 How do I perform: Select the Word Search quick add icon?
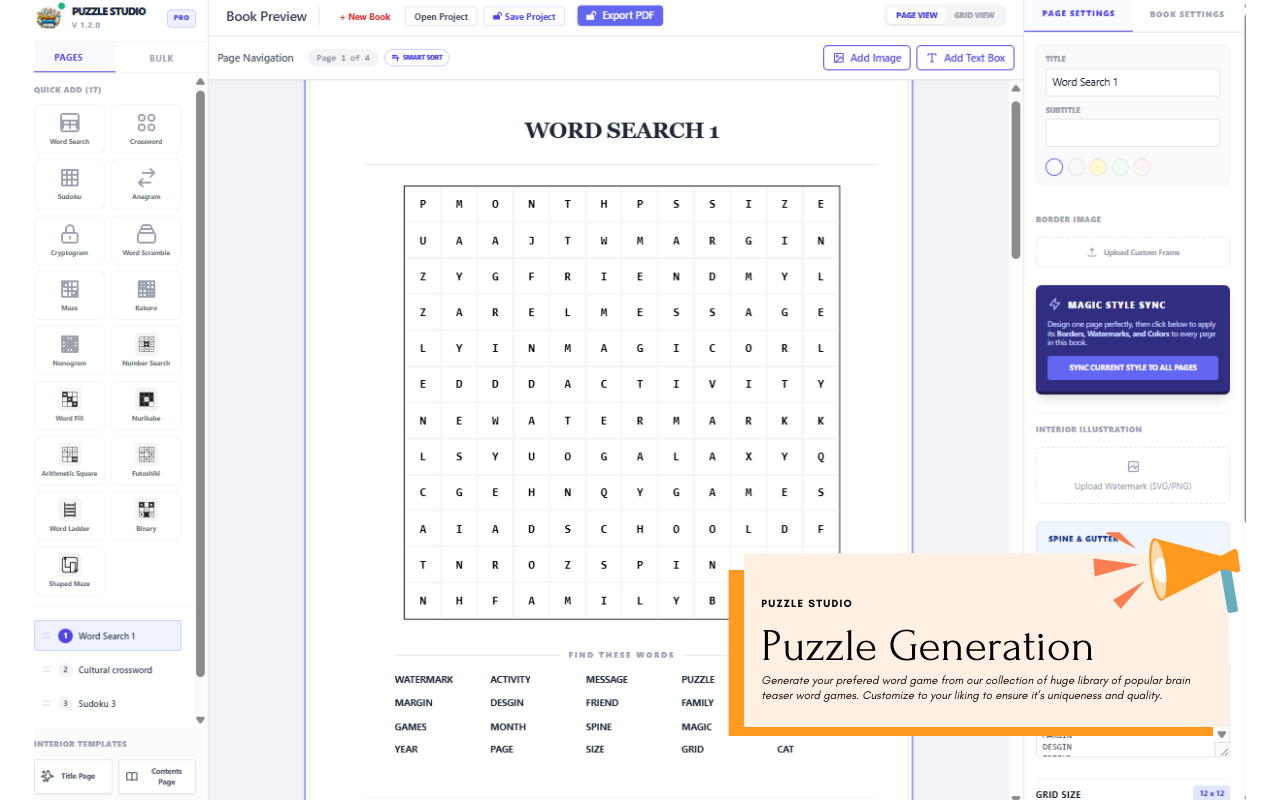pyautogui.click(x=69, y=128)
